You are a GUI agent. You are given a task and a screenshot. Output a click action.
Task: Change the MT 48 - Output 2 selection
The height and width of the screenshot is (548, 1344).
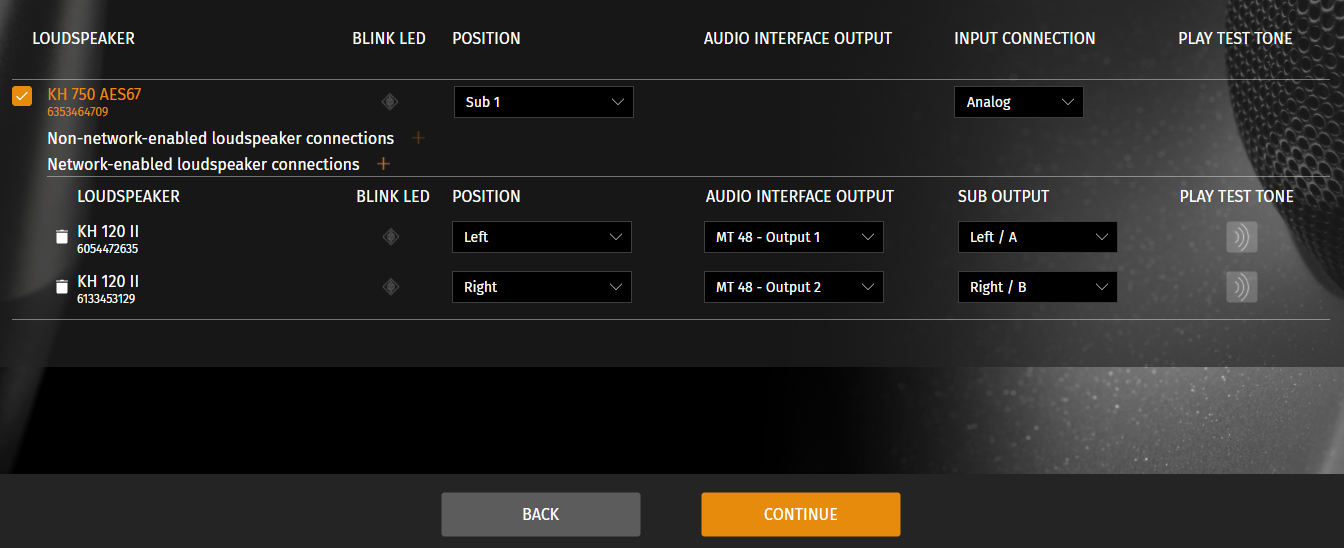pos(793,287)
